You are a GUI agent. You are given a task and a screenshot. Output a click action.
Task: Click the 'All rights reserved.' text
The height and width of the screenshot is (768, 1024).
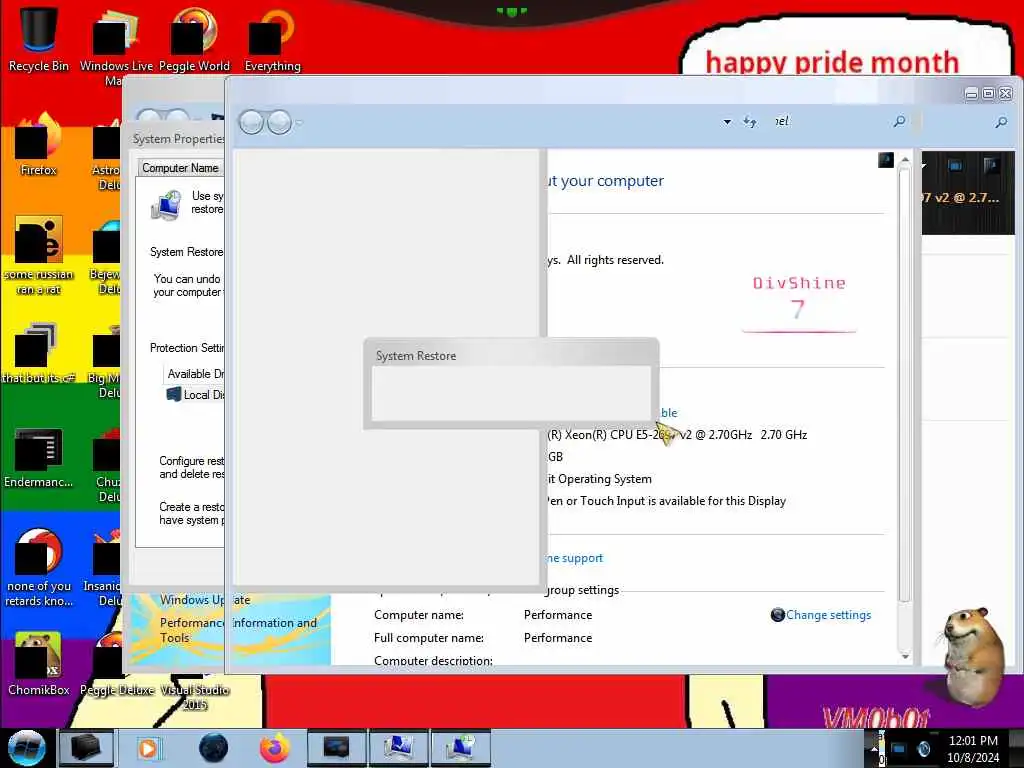click(x=615, y=260)
